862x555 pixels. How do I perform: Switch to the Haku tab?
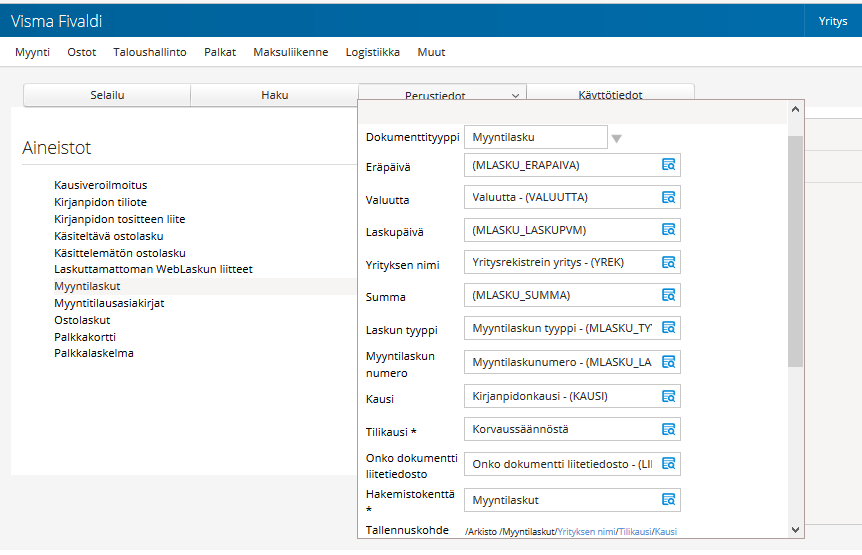(x=275, y=95)
